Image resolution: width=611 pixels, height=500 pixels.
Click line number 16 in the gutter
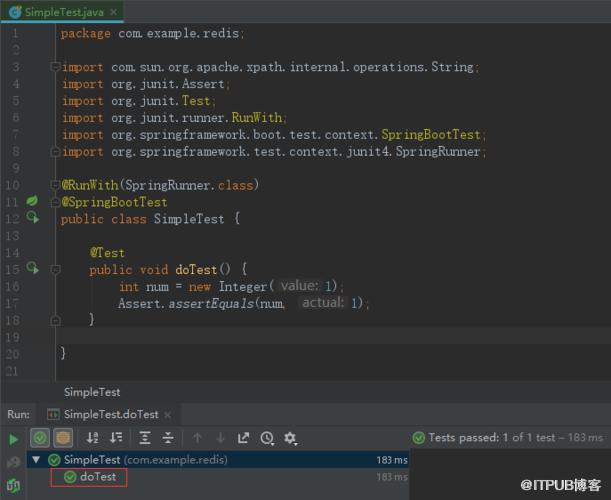[x=12, y=287]
